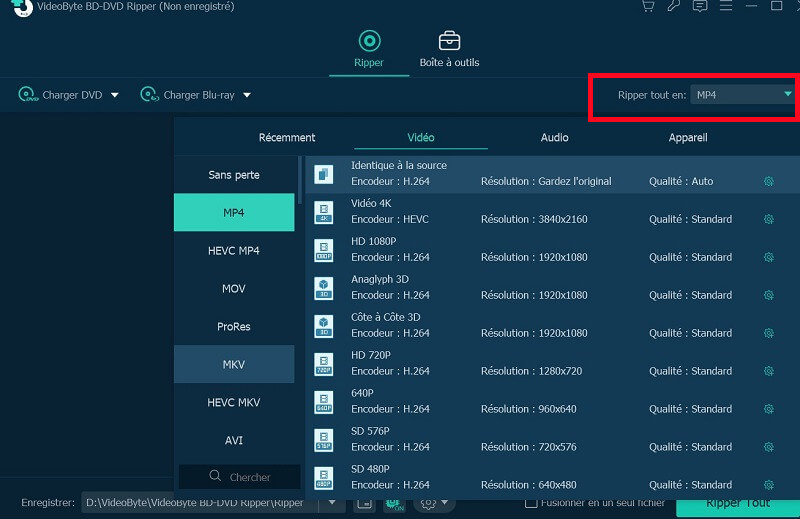Switch to the Audio tab
Image resolution: width=800 pixels, height=519 pixels.
(554, 137)
